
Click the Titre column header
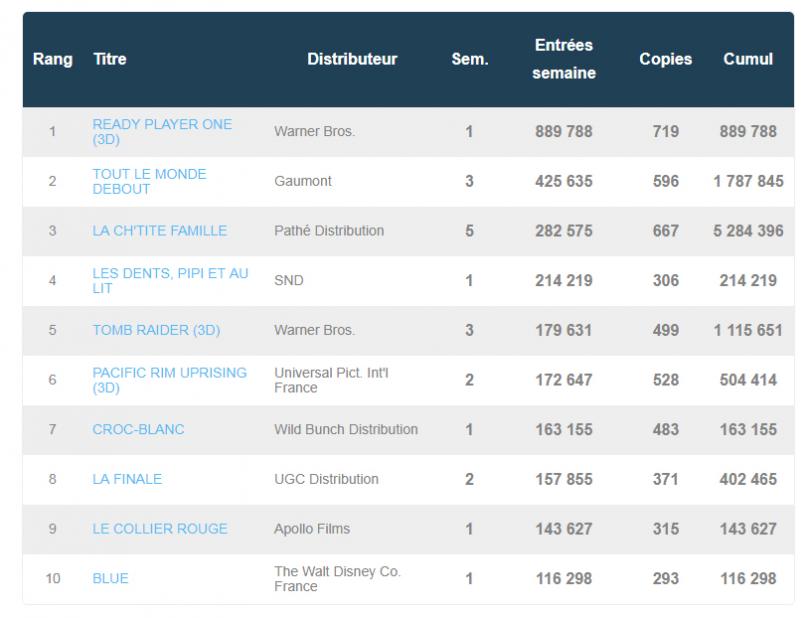click(109, 60)
